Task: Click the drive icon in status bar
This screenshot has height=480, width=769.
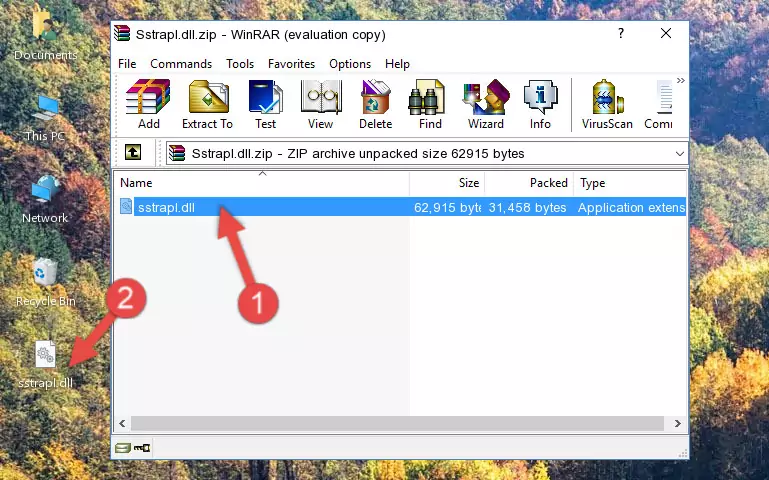Action: pos(123,447)
